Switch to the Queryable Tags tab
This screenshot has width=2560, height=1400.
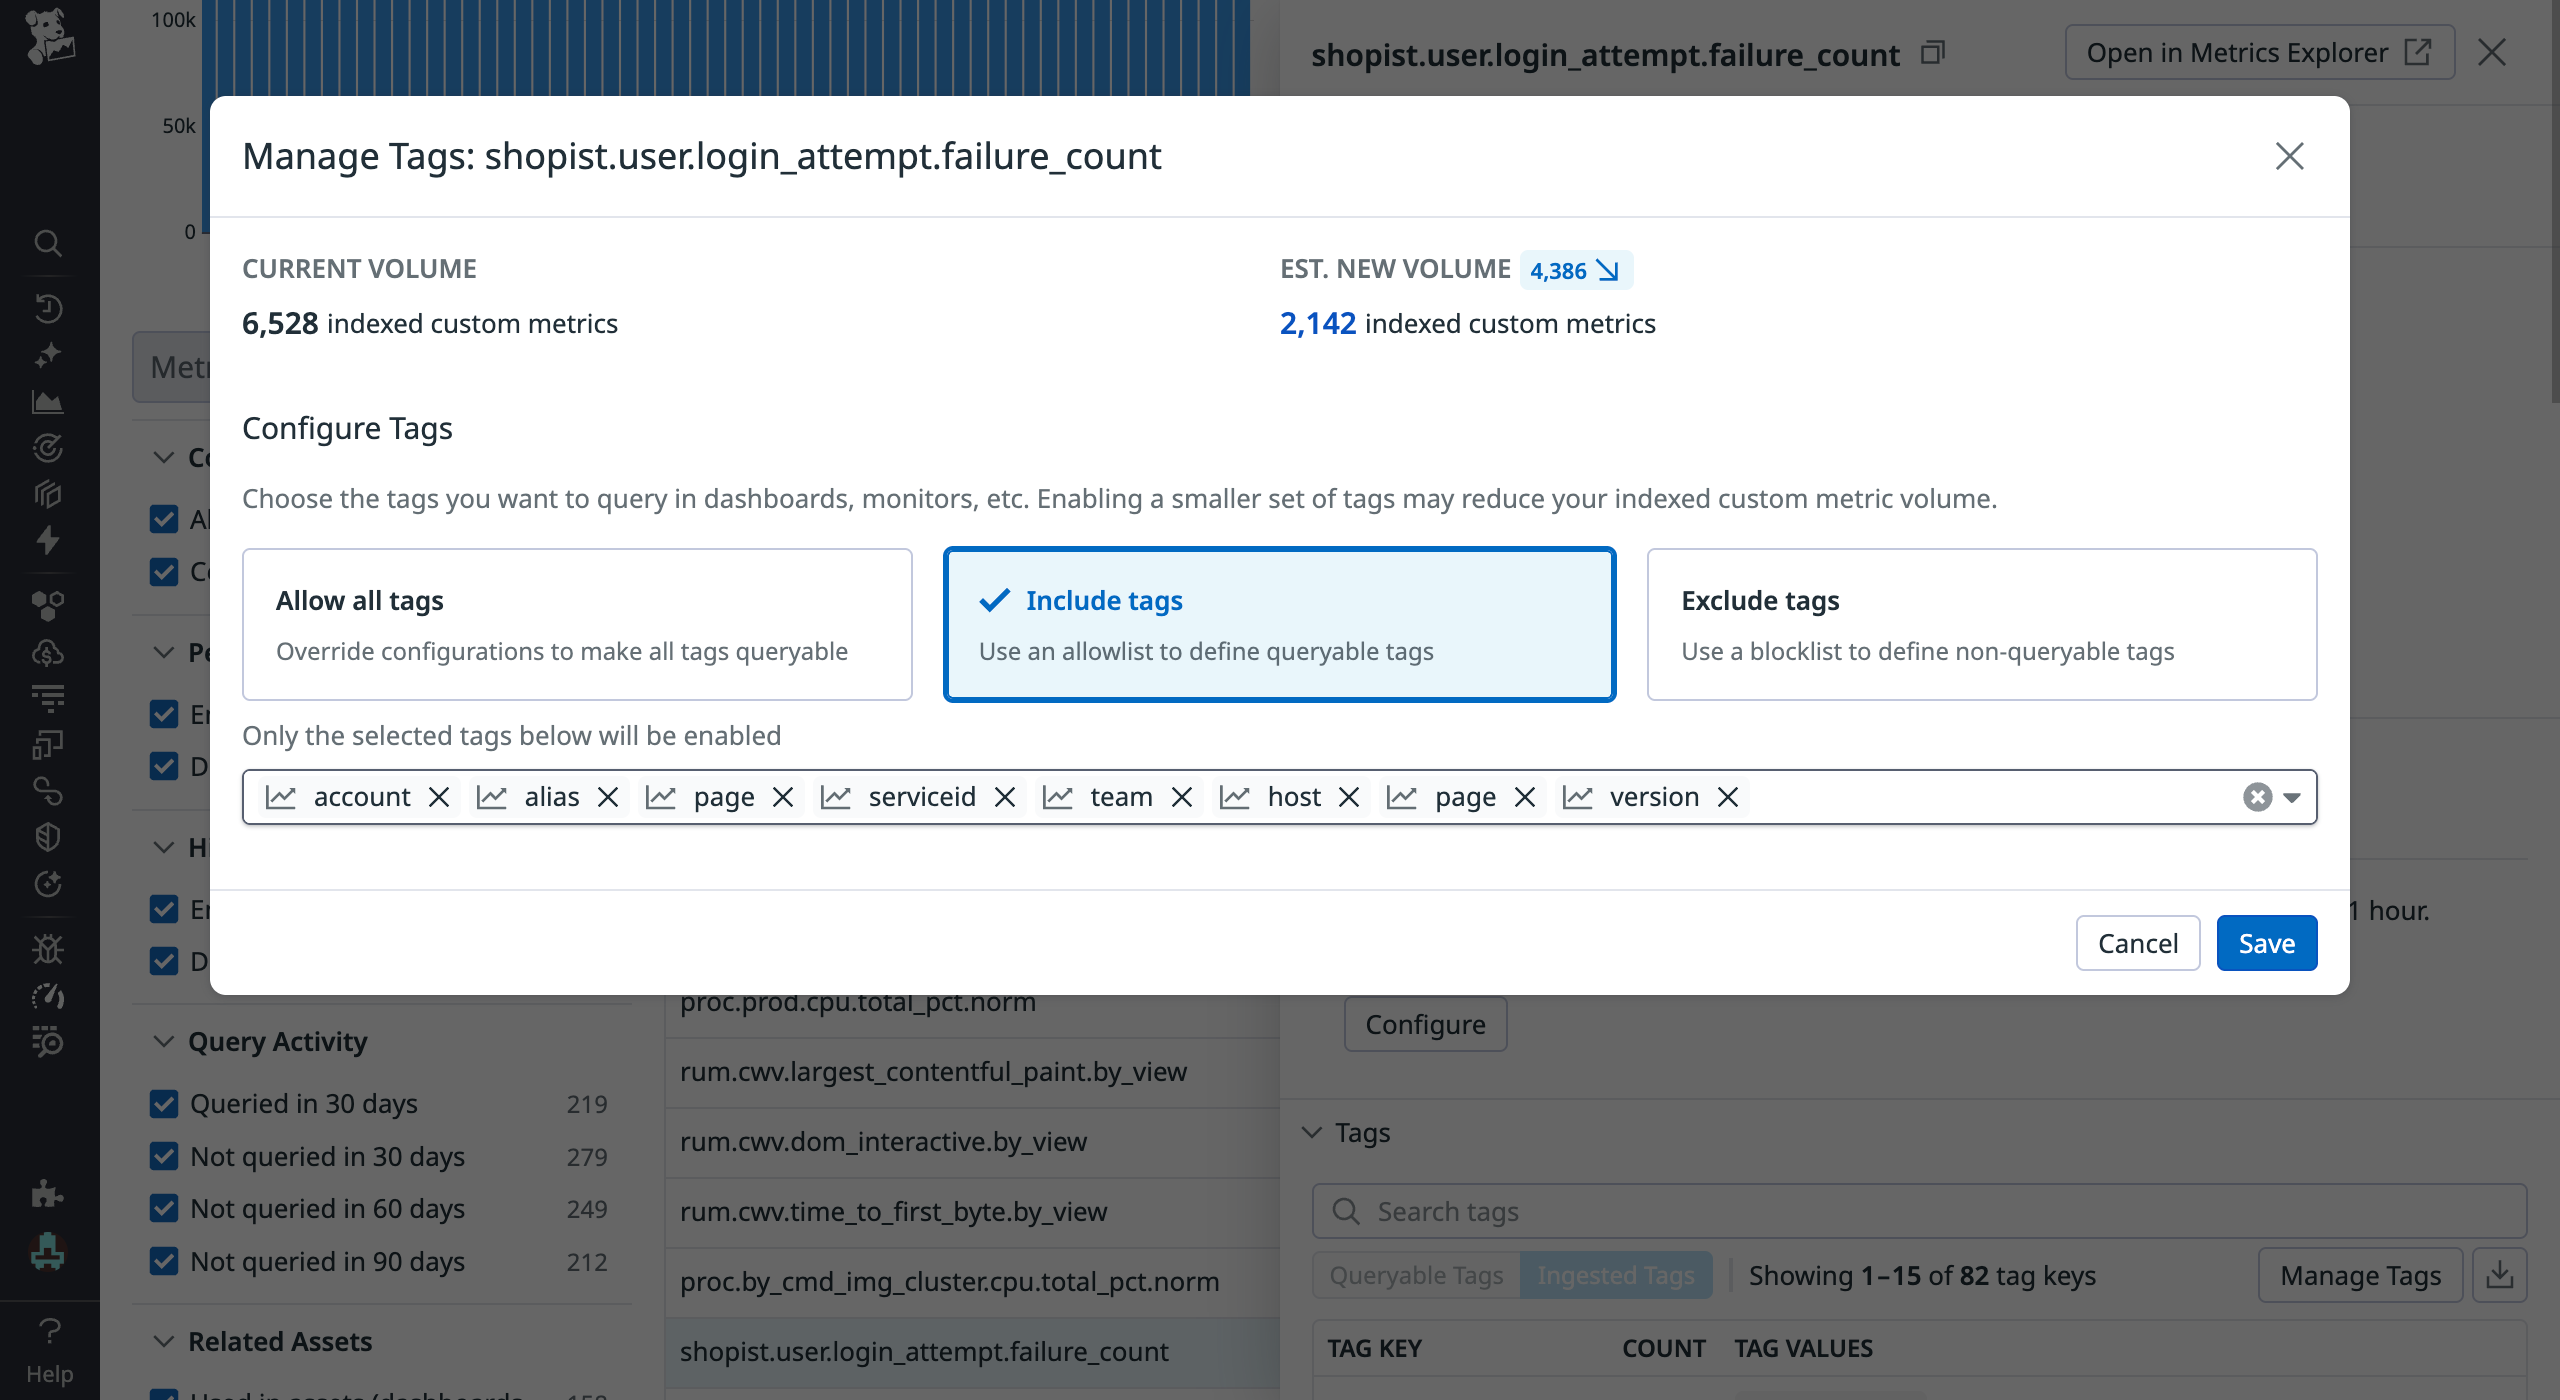[1415, 1275]
